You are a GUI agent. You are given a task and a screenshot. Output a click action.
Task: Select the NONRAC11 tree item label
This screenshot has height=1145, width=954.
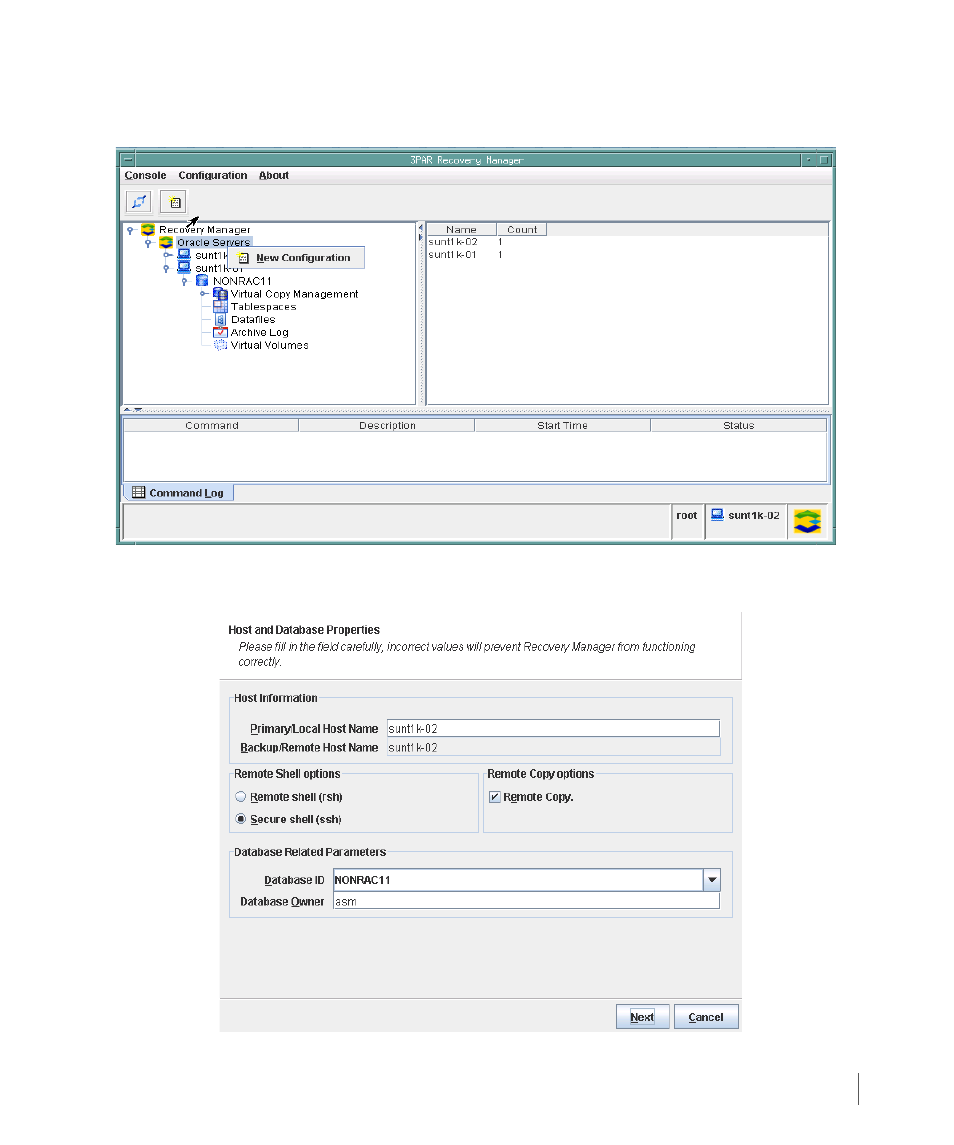[x=243, y=282]
